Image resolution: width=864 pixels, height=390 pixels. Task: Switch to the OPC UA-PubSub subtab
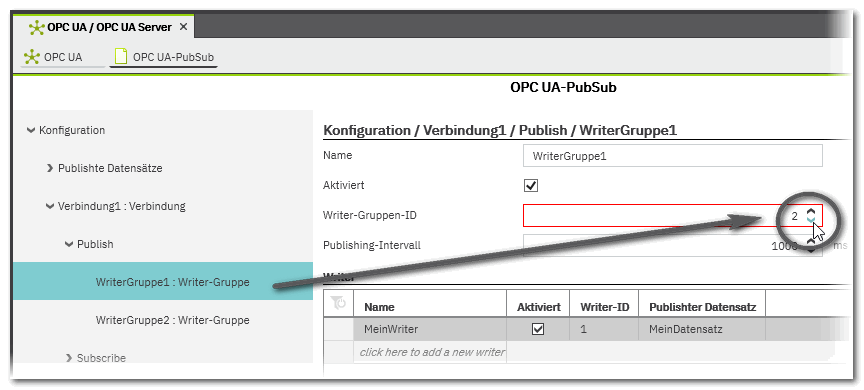click(x=163, y=57)
